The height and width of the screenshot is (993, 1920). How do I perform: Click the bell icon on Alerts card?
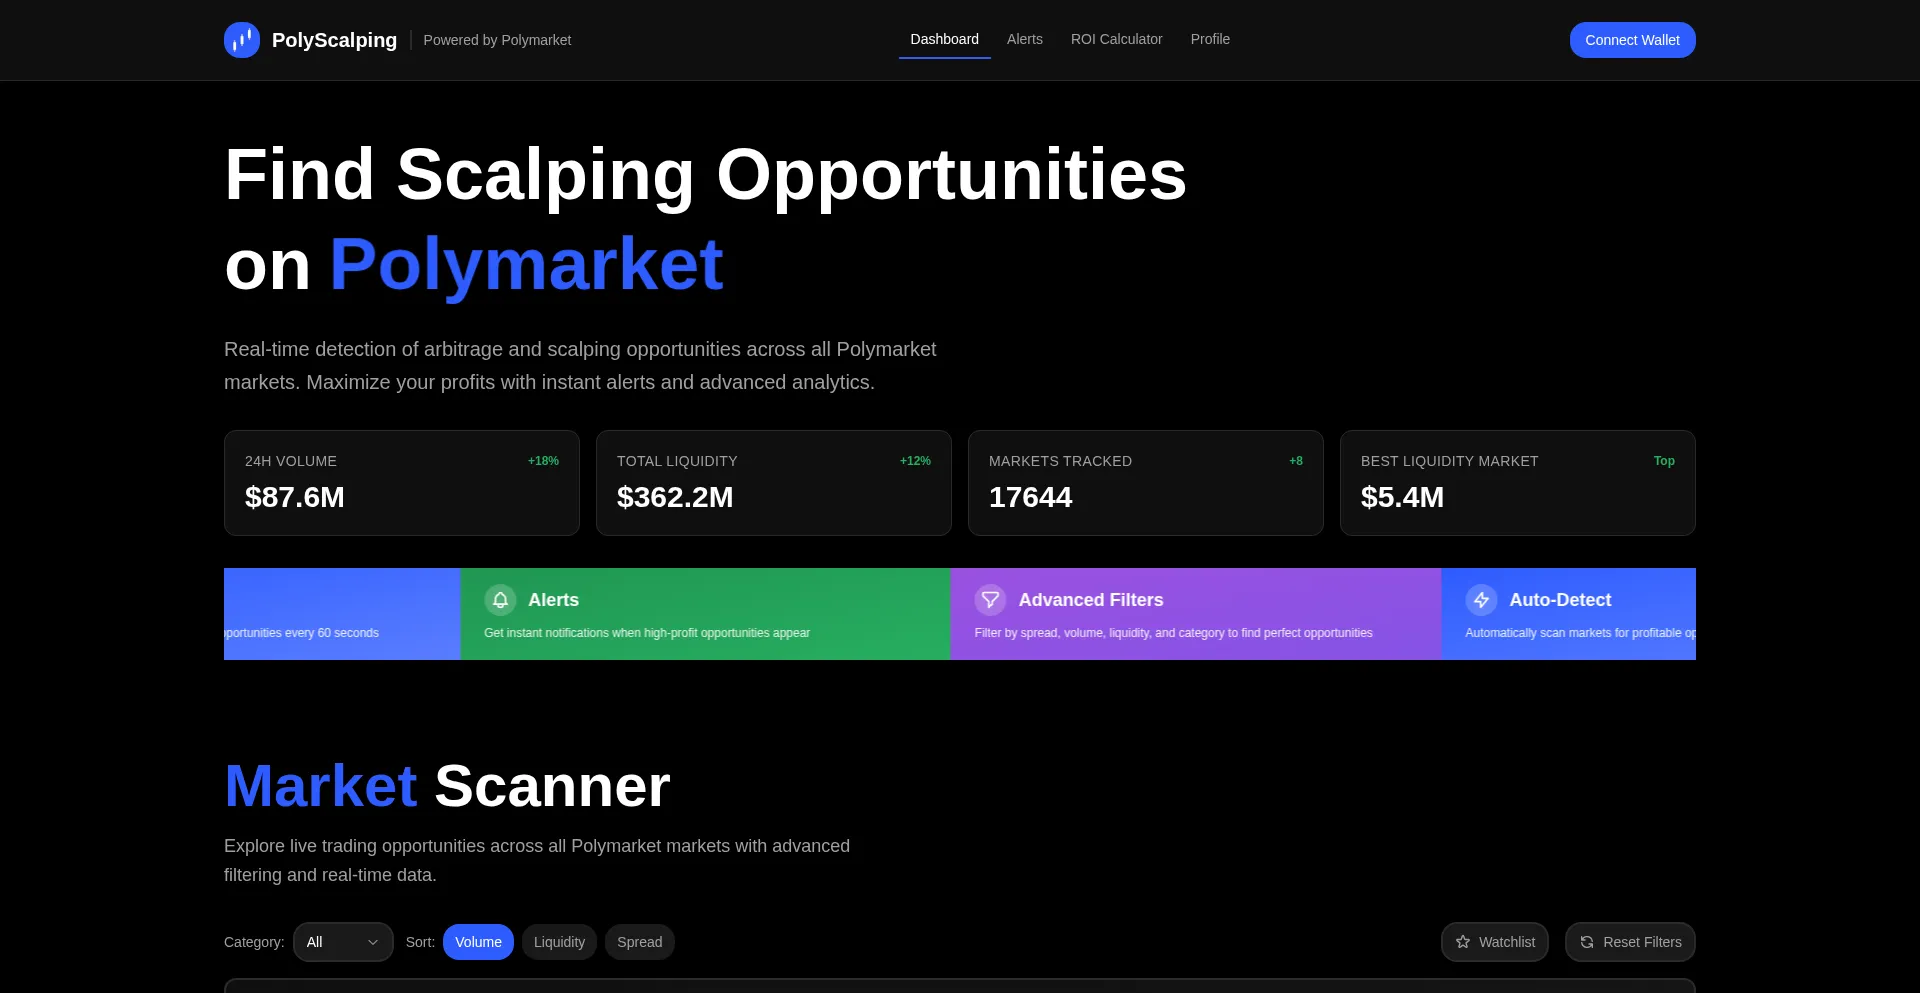pyautogui.click(x=500, y=600)
